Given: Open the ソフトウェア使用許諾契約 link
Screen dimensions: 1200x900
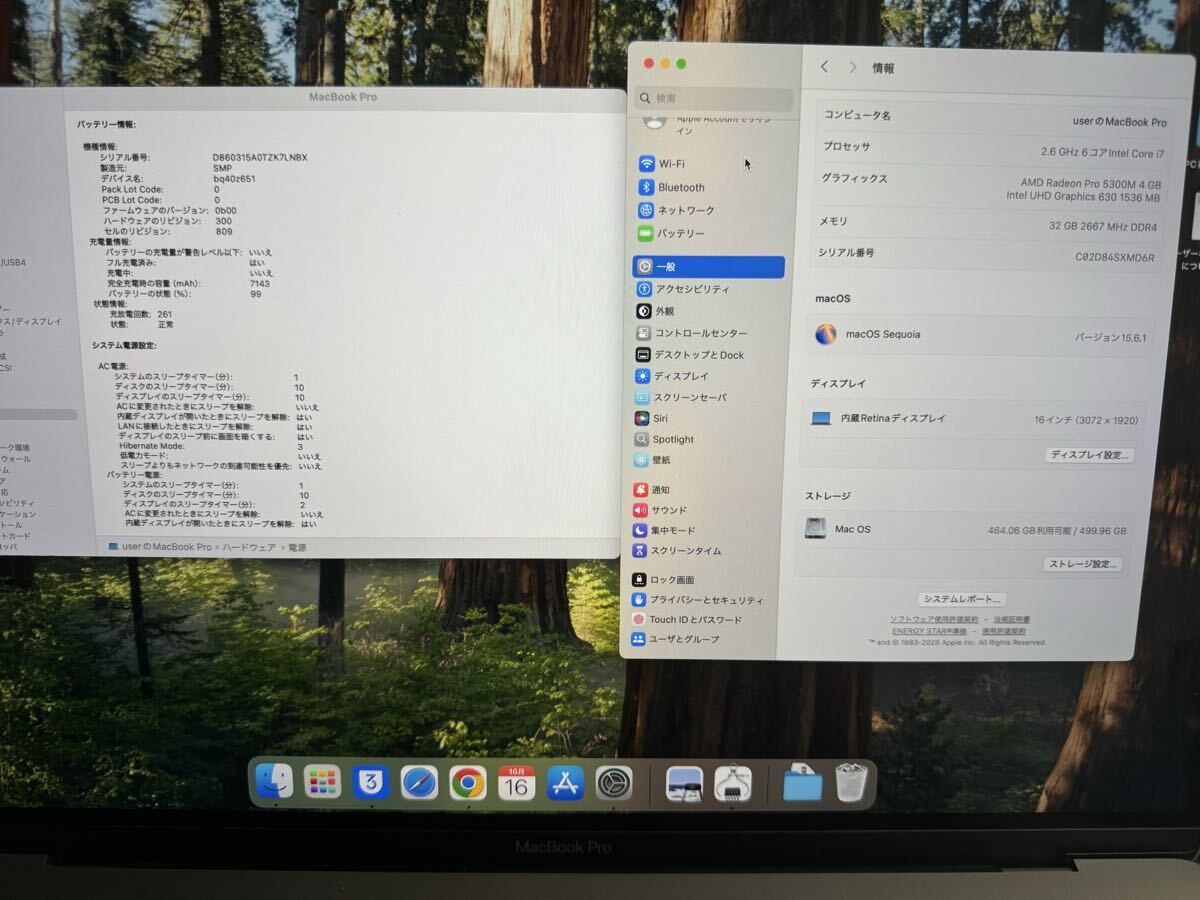Looking at the screenshot, I should click(x=934, y=620).
